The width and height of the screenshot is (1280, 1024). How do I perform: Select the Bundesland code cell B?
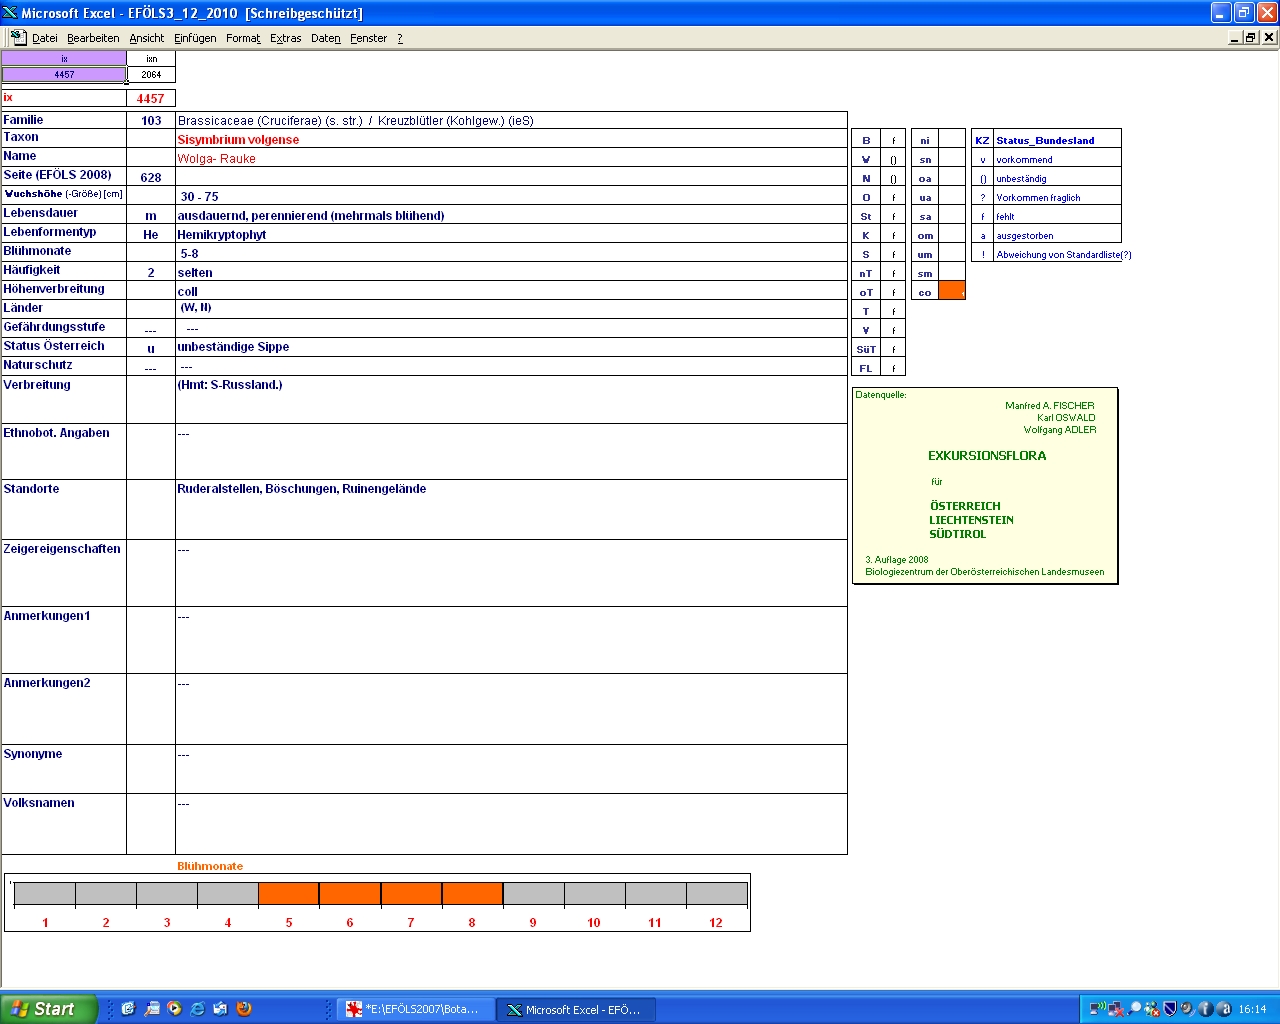[x=866, y=140]
